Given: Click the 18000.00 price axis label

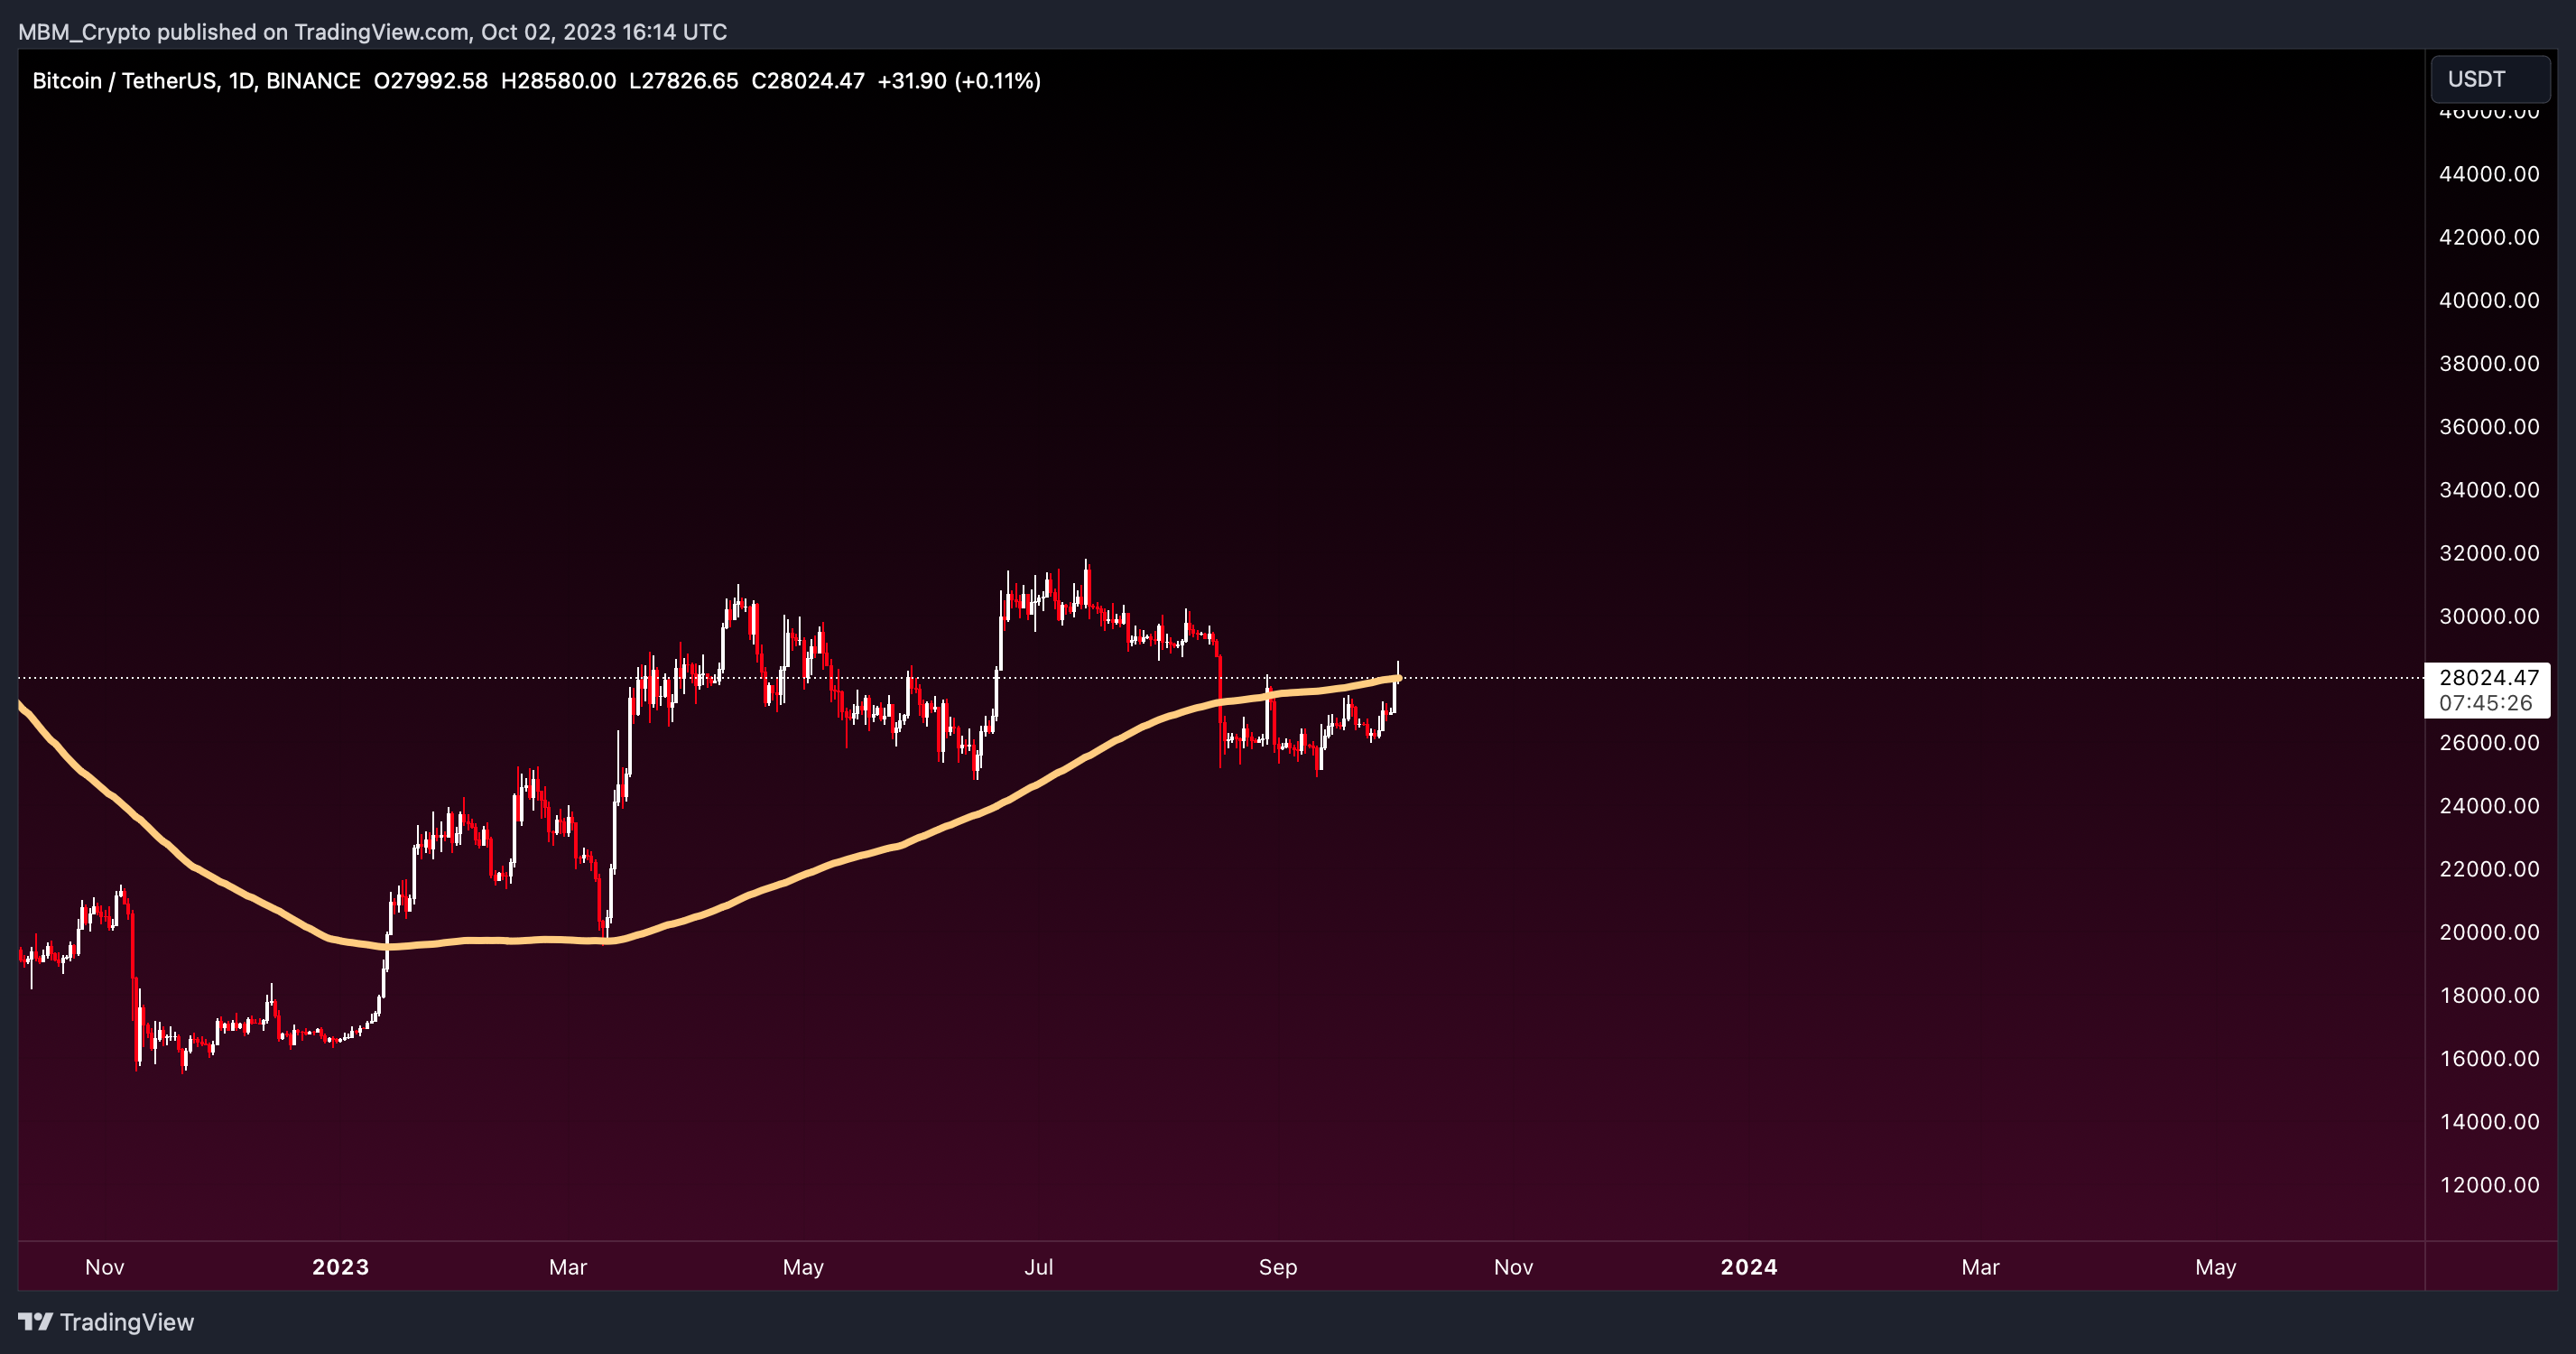Looking at the screenshot, I should pos(2489,995).
